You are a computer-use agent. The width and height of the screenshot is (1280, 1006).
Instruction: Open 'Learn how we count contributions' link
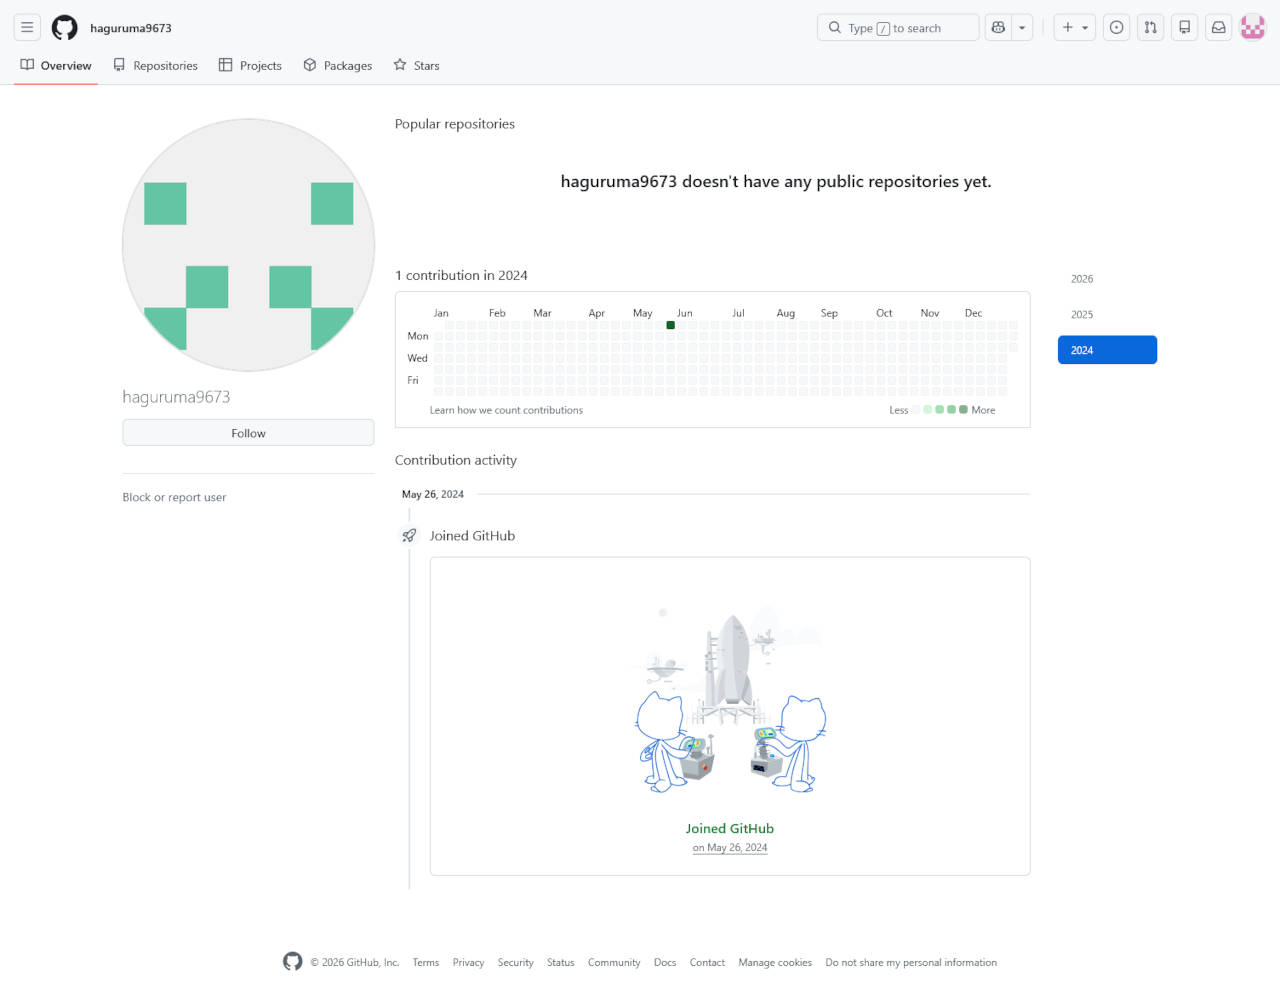506,410
